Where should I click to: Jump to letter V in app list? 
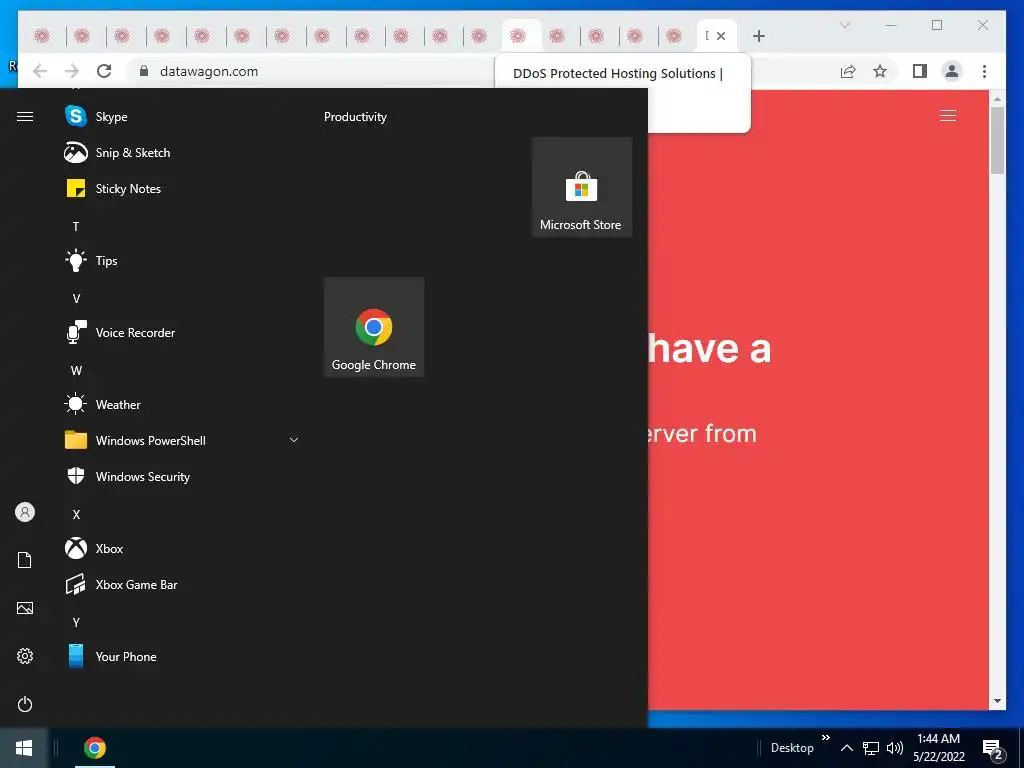76,298
